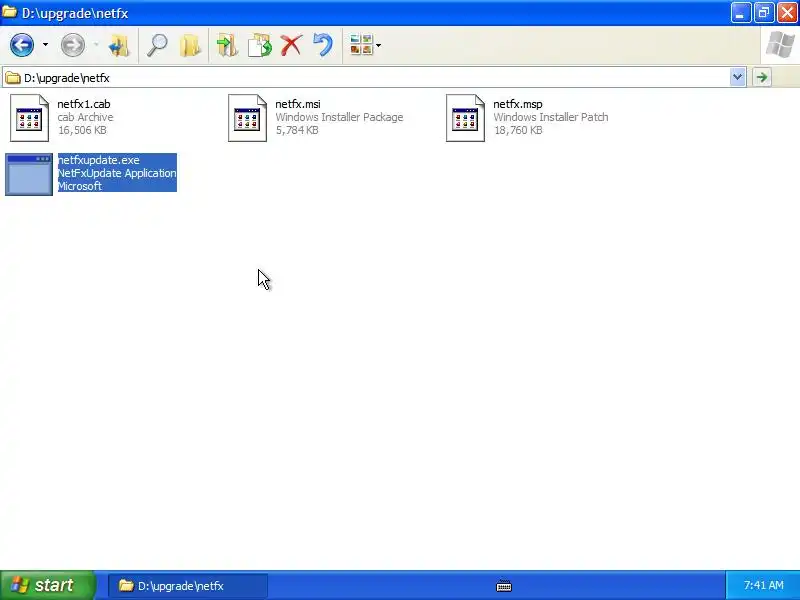The height and width of the screenshot is (600, 800).
Task: Select the netfxupdate.exe application icon
Action: coord(29,174)
